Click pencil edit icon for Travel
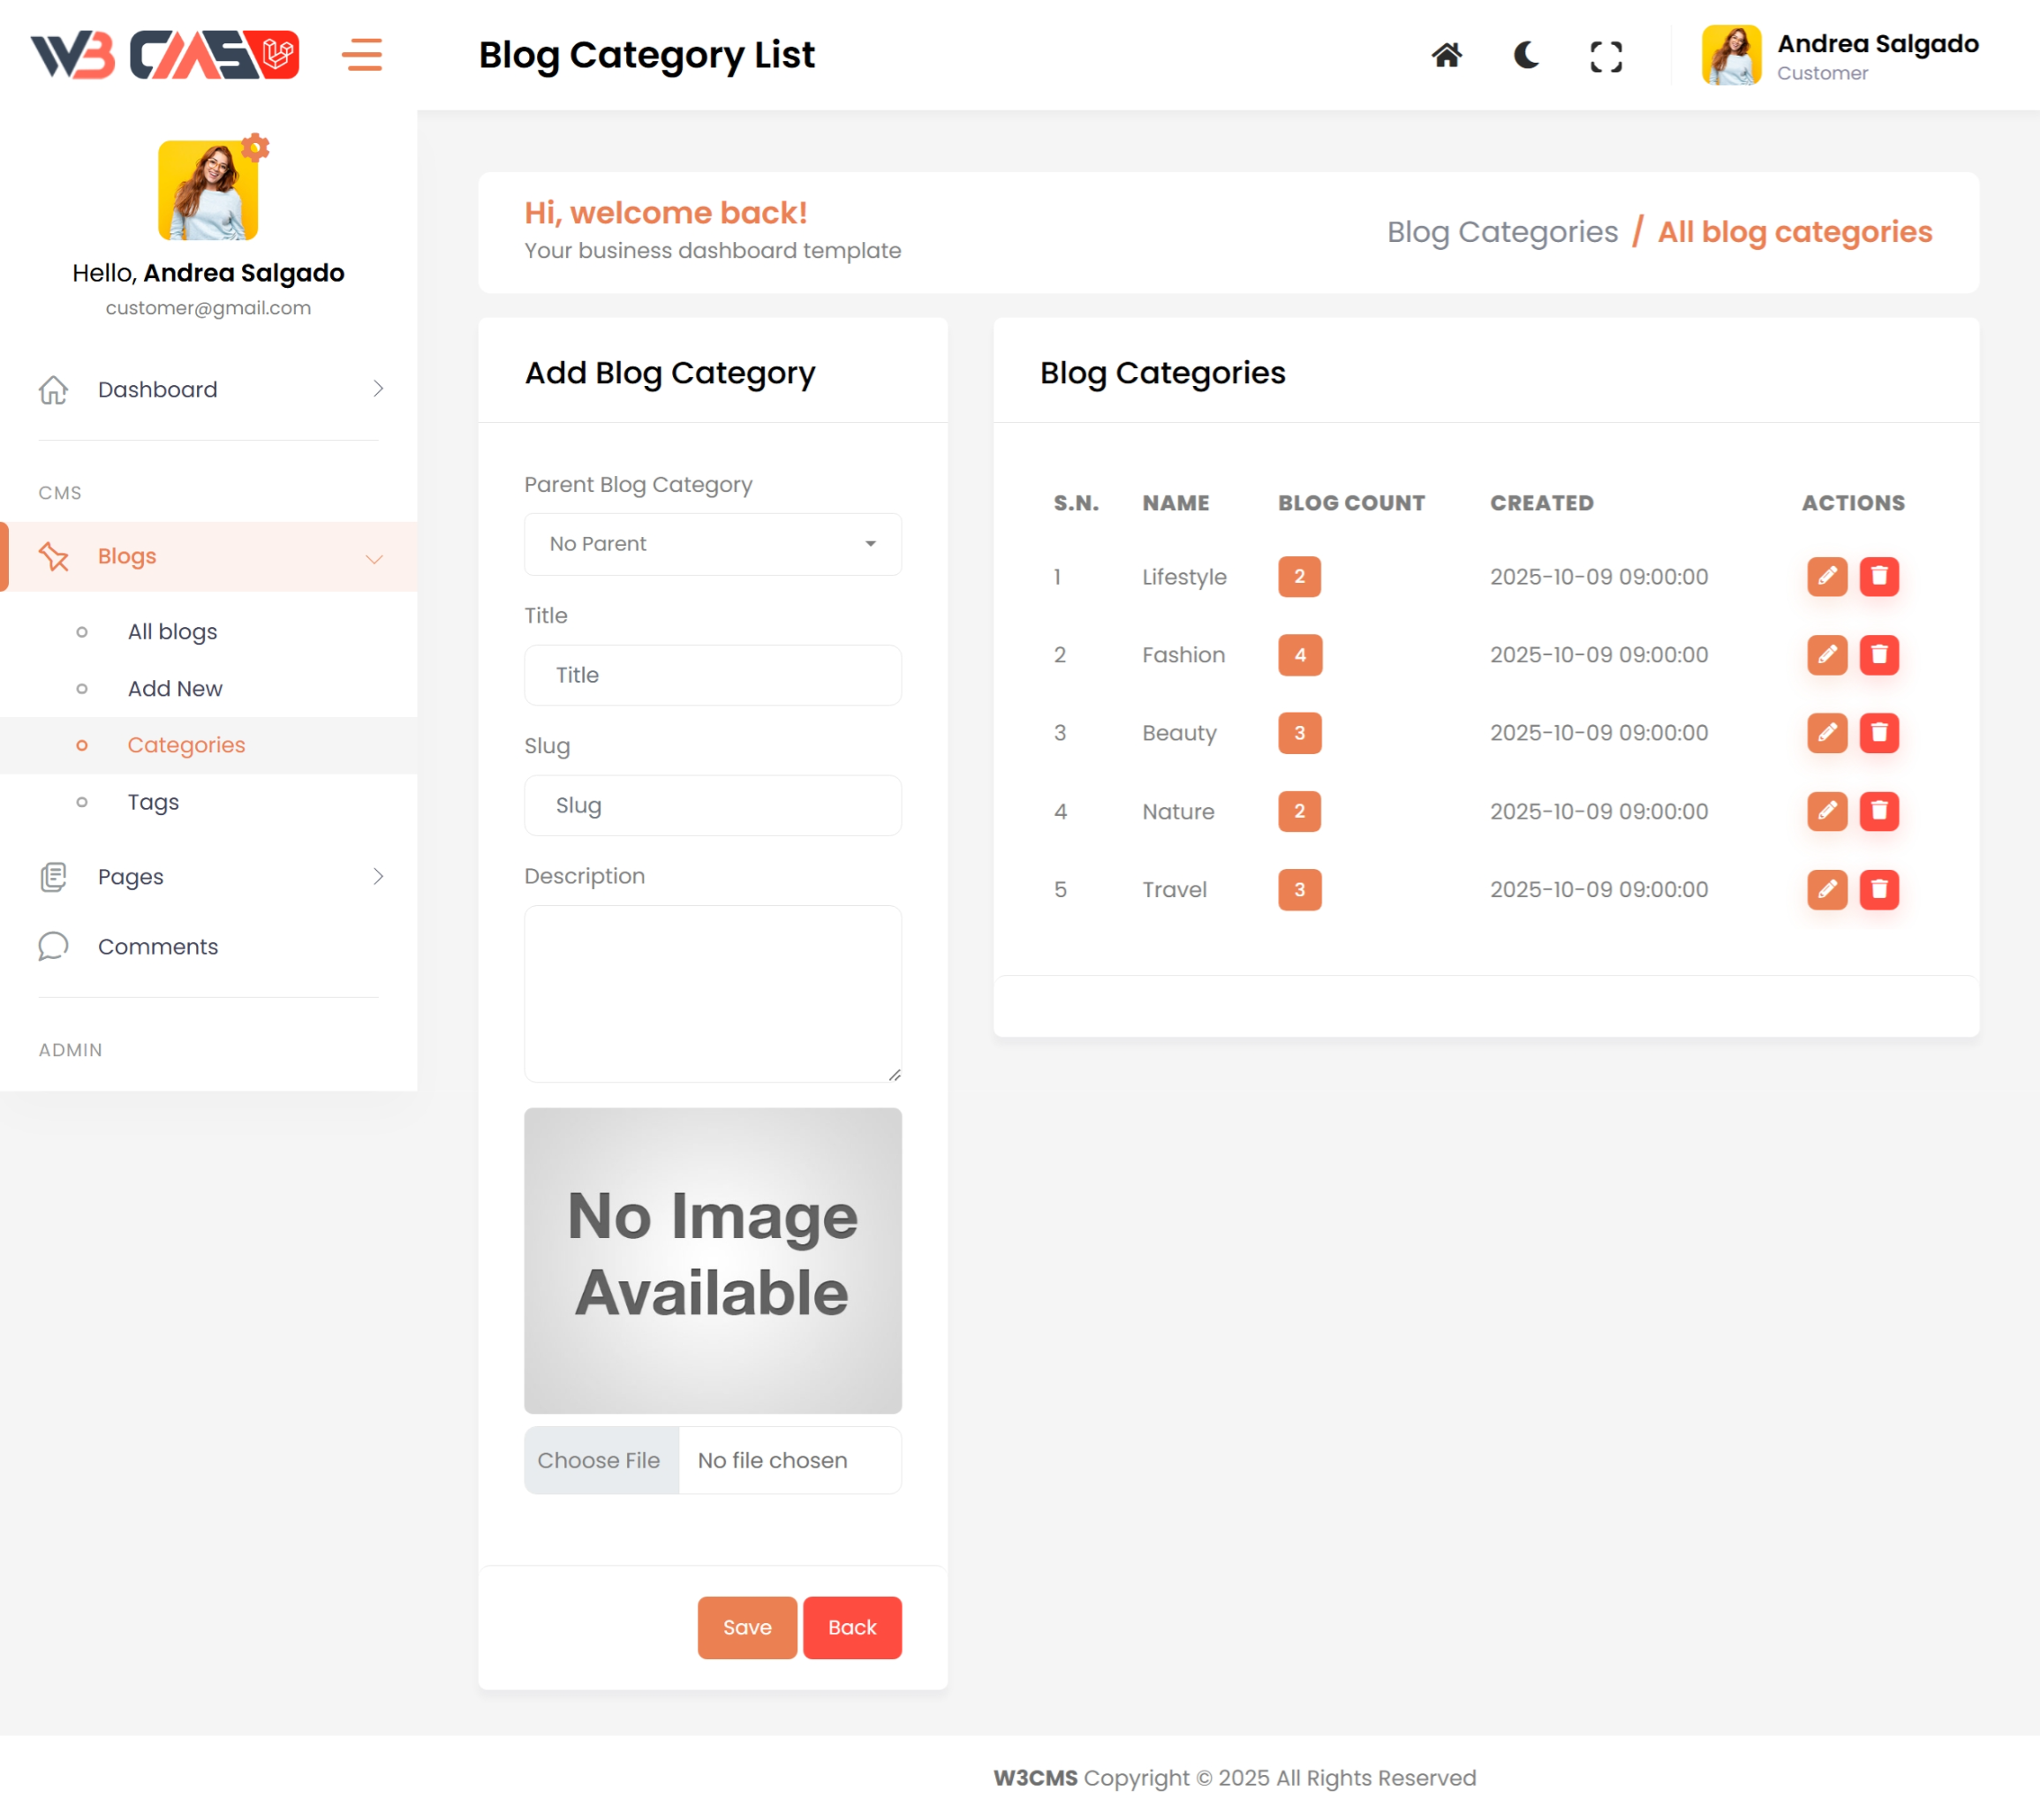The height and width of the screenshot is (1820, 2040). pyautogui.click(x=1826, y=889)
